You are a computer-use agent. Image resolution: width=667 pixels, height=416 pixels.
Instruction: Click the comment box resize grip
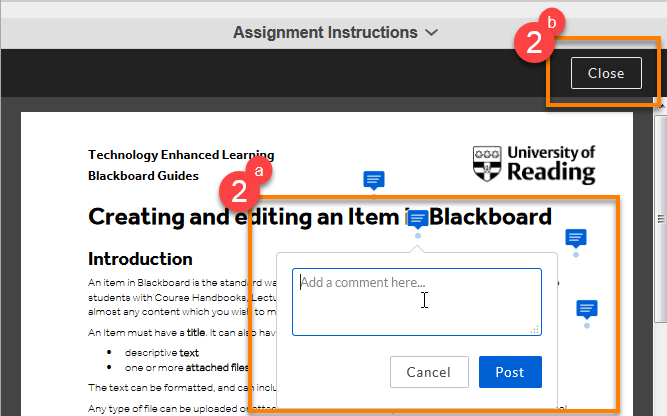pos(535,329)
